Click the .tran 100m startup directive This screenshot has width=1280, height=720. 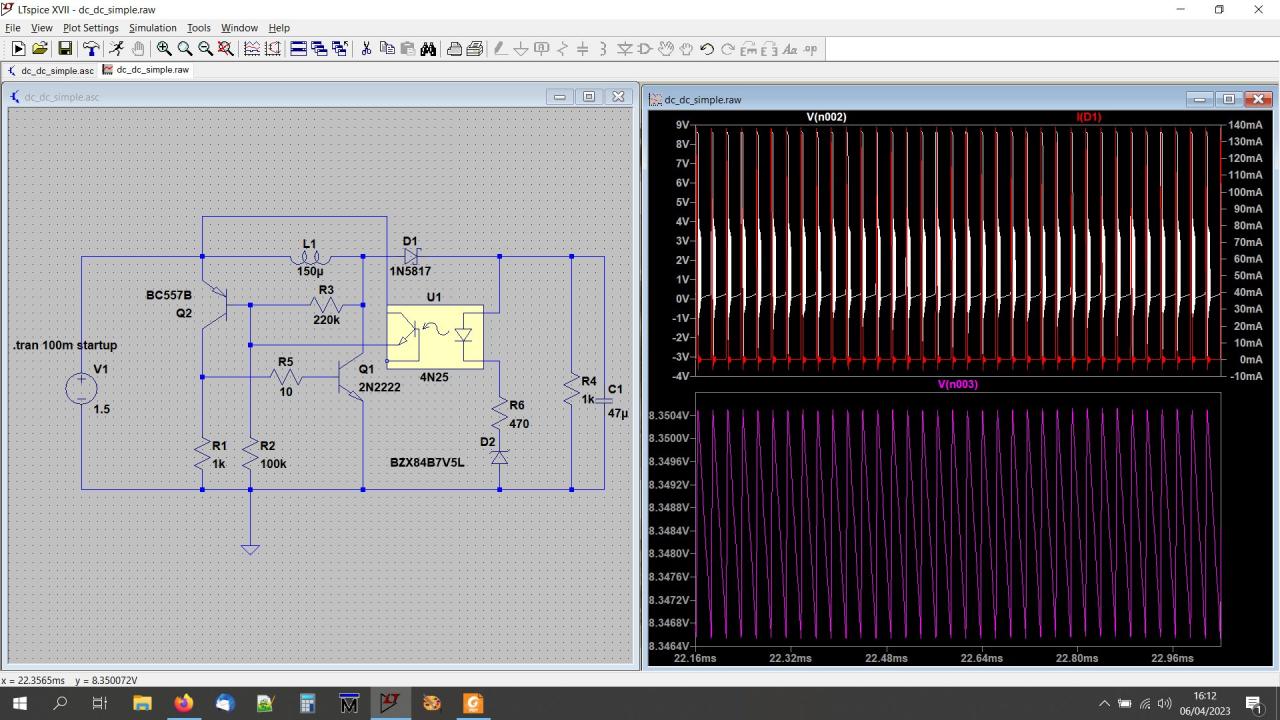click(65, 345)
